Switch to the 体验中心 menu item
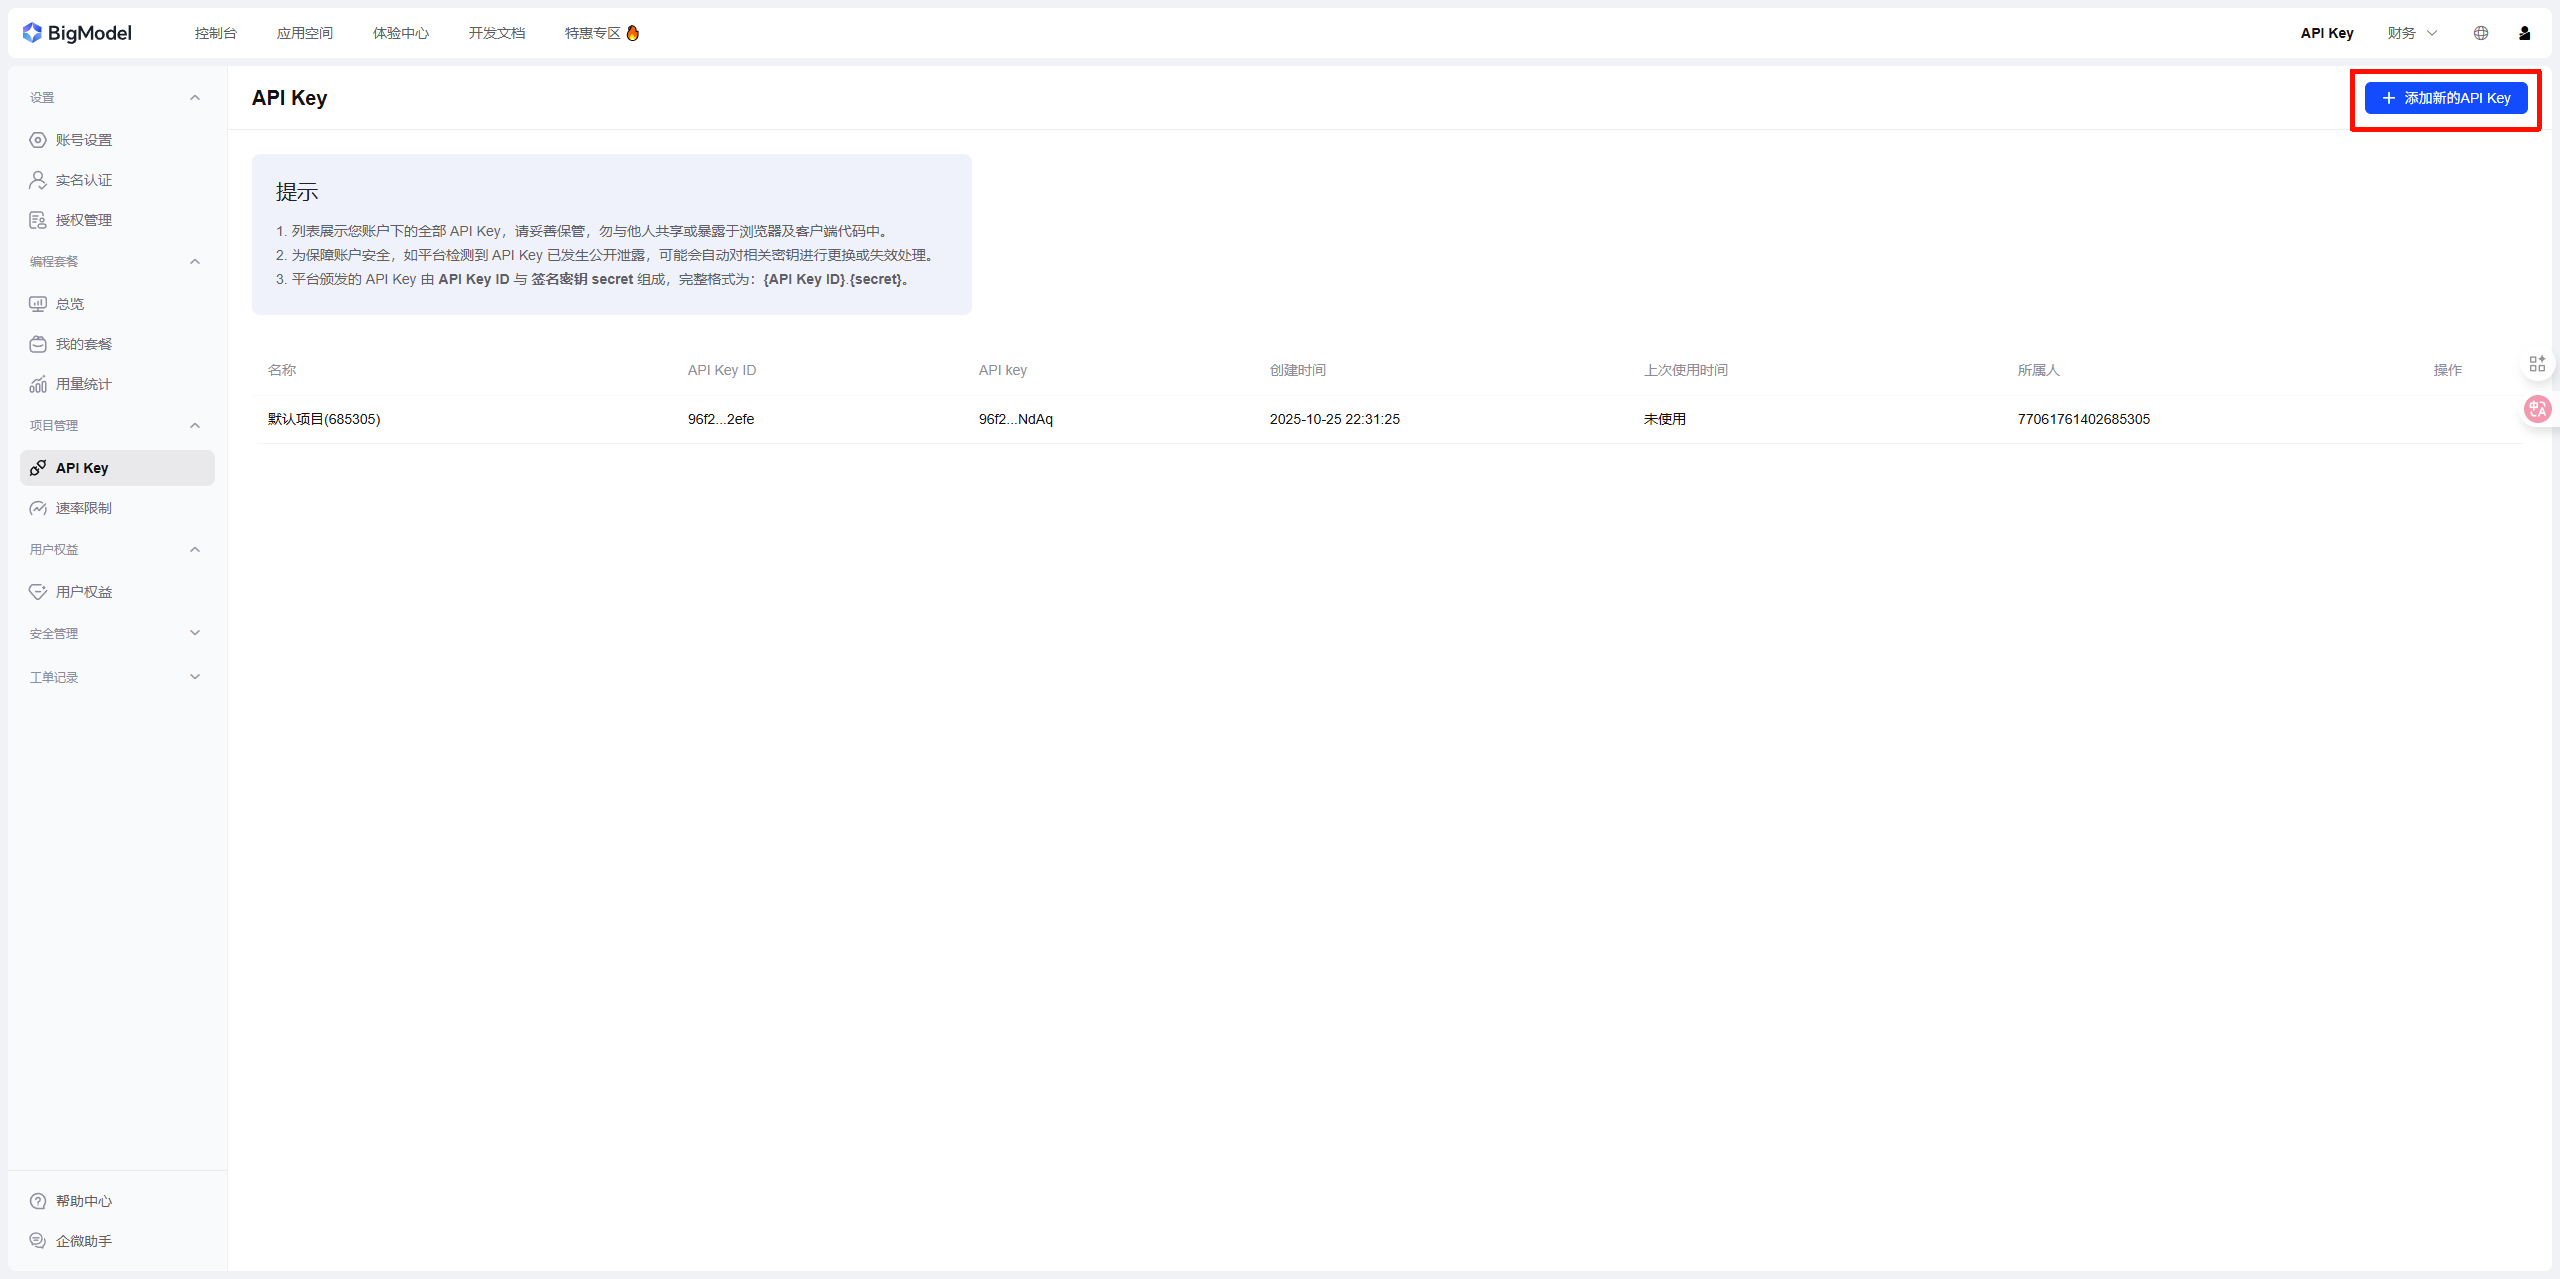Image resolution: width=2560 pixels, height=1279 pixels. point(400,32)
